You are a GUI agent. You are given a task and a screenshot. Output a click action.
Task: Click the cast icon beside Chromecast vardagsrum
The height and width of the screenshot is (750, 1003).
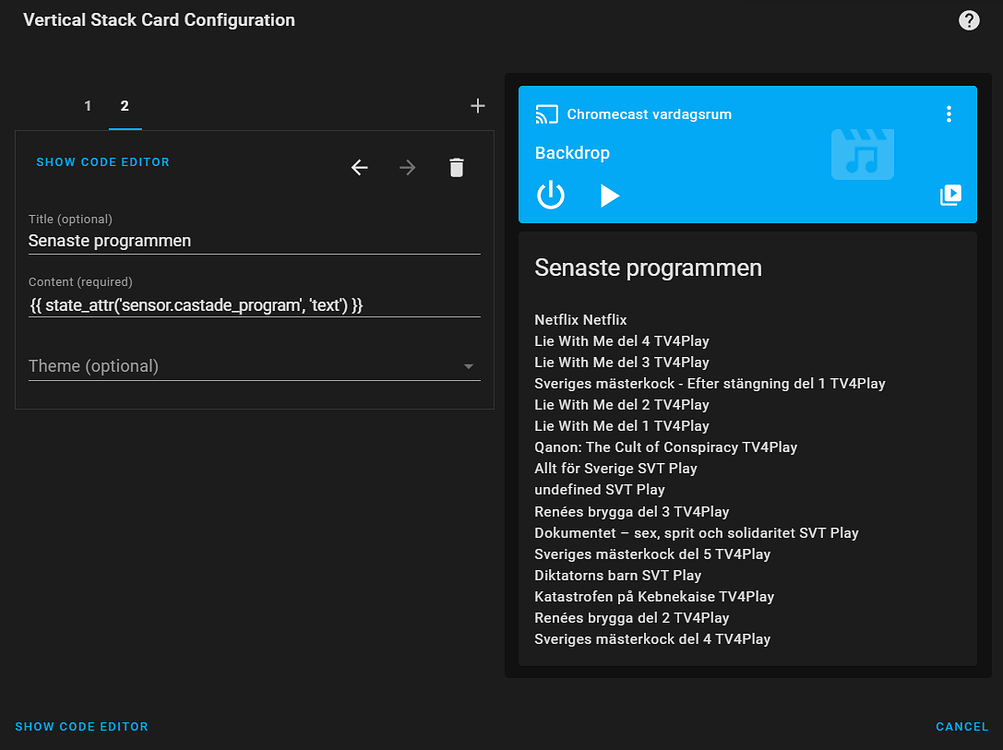[546, 114]
